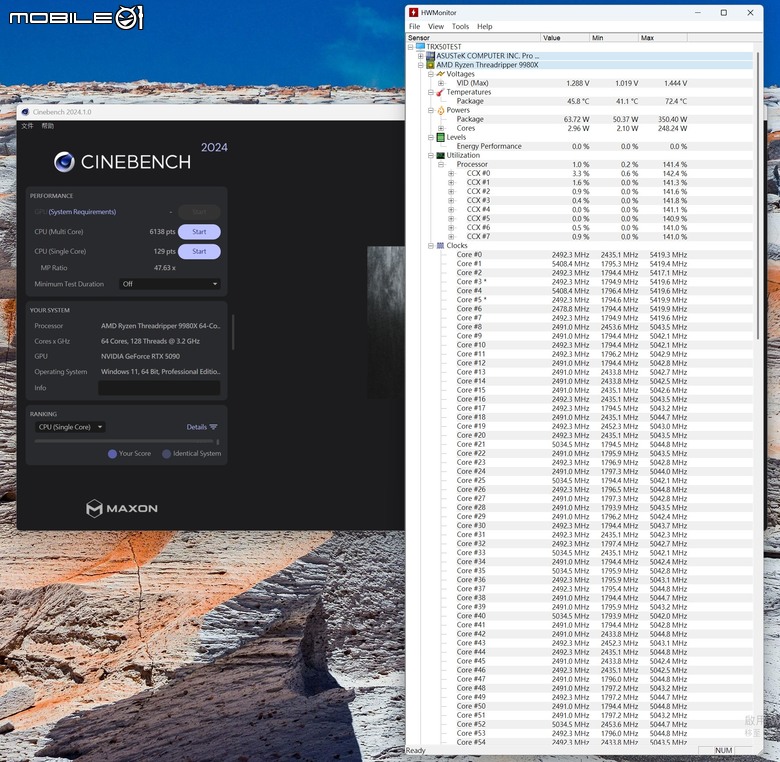Screen dimensions: 780x762
Task: Click the ranking score slider bar
Action: click(124, 441)
